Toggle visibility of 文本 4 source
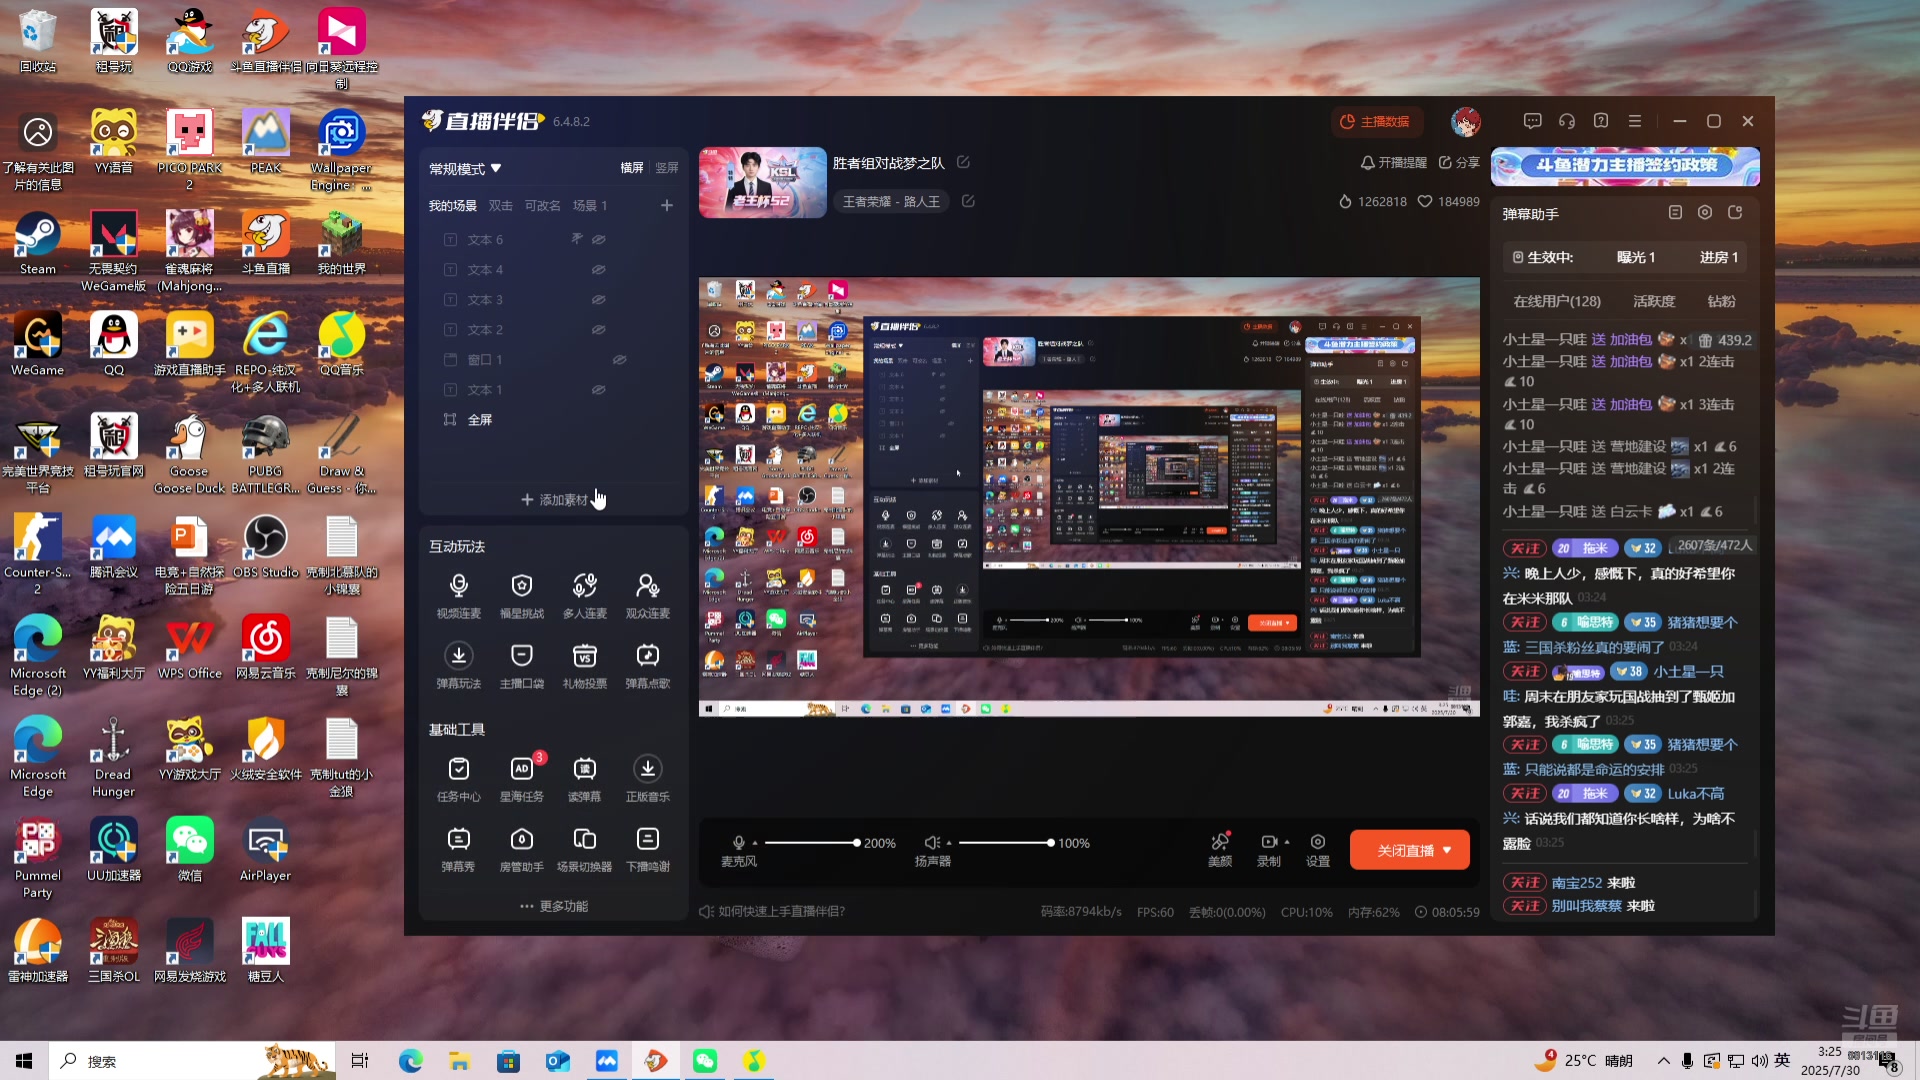Screen dimensions: 1920x1080 (x=598, y=270)
